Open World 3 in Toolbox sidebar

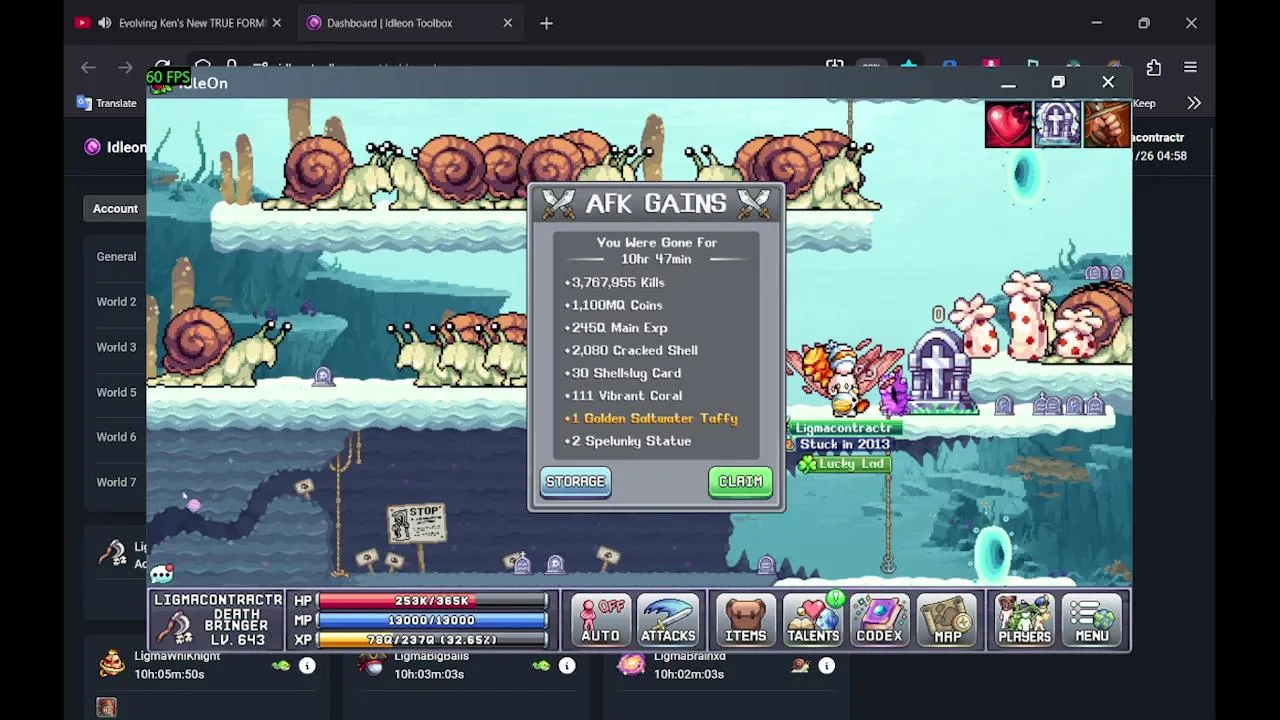(x=116, y=348)
